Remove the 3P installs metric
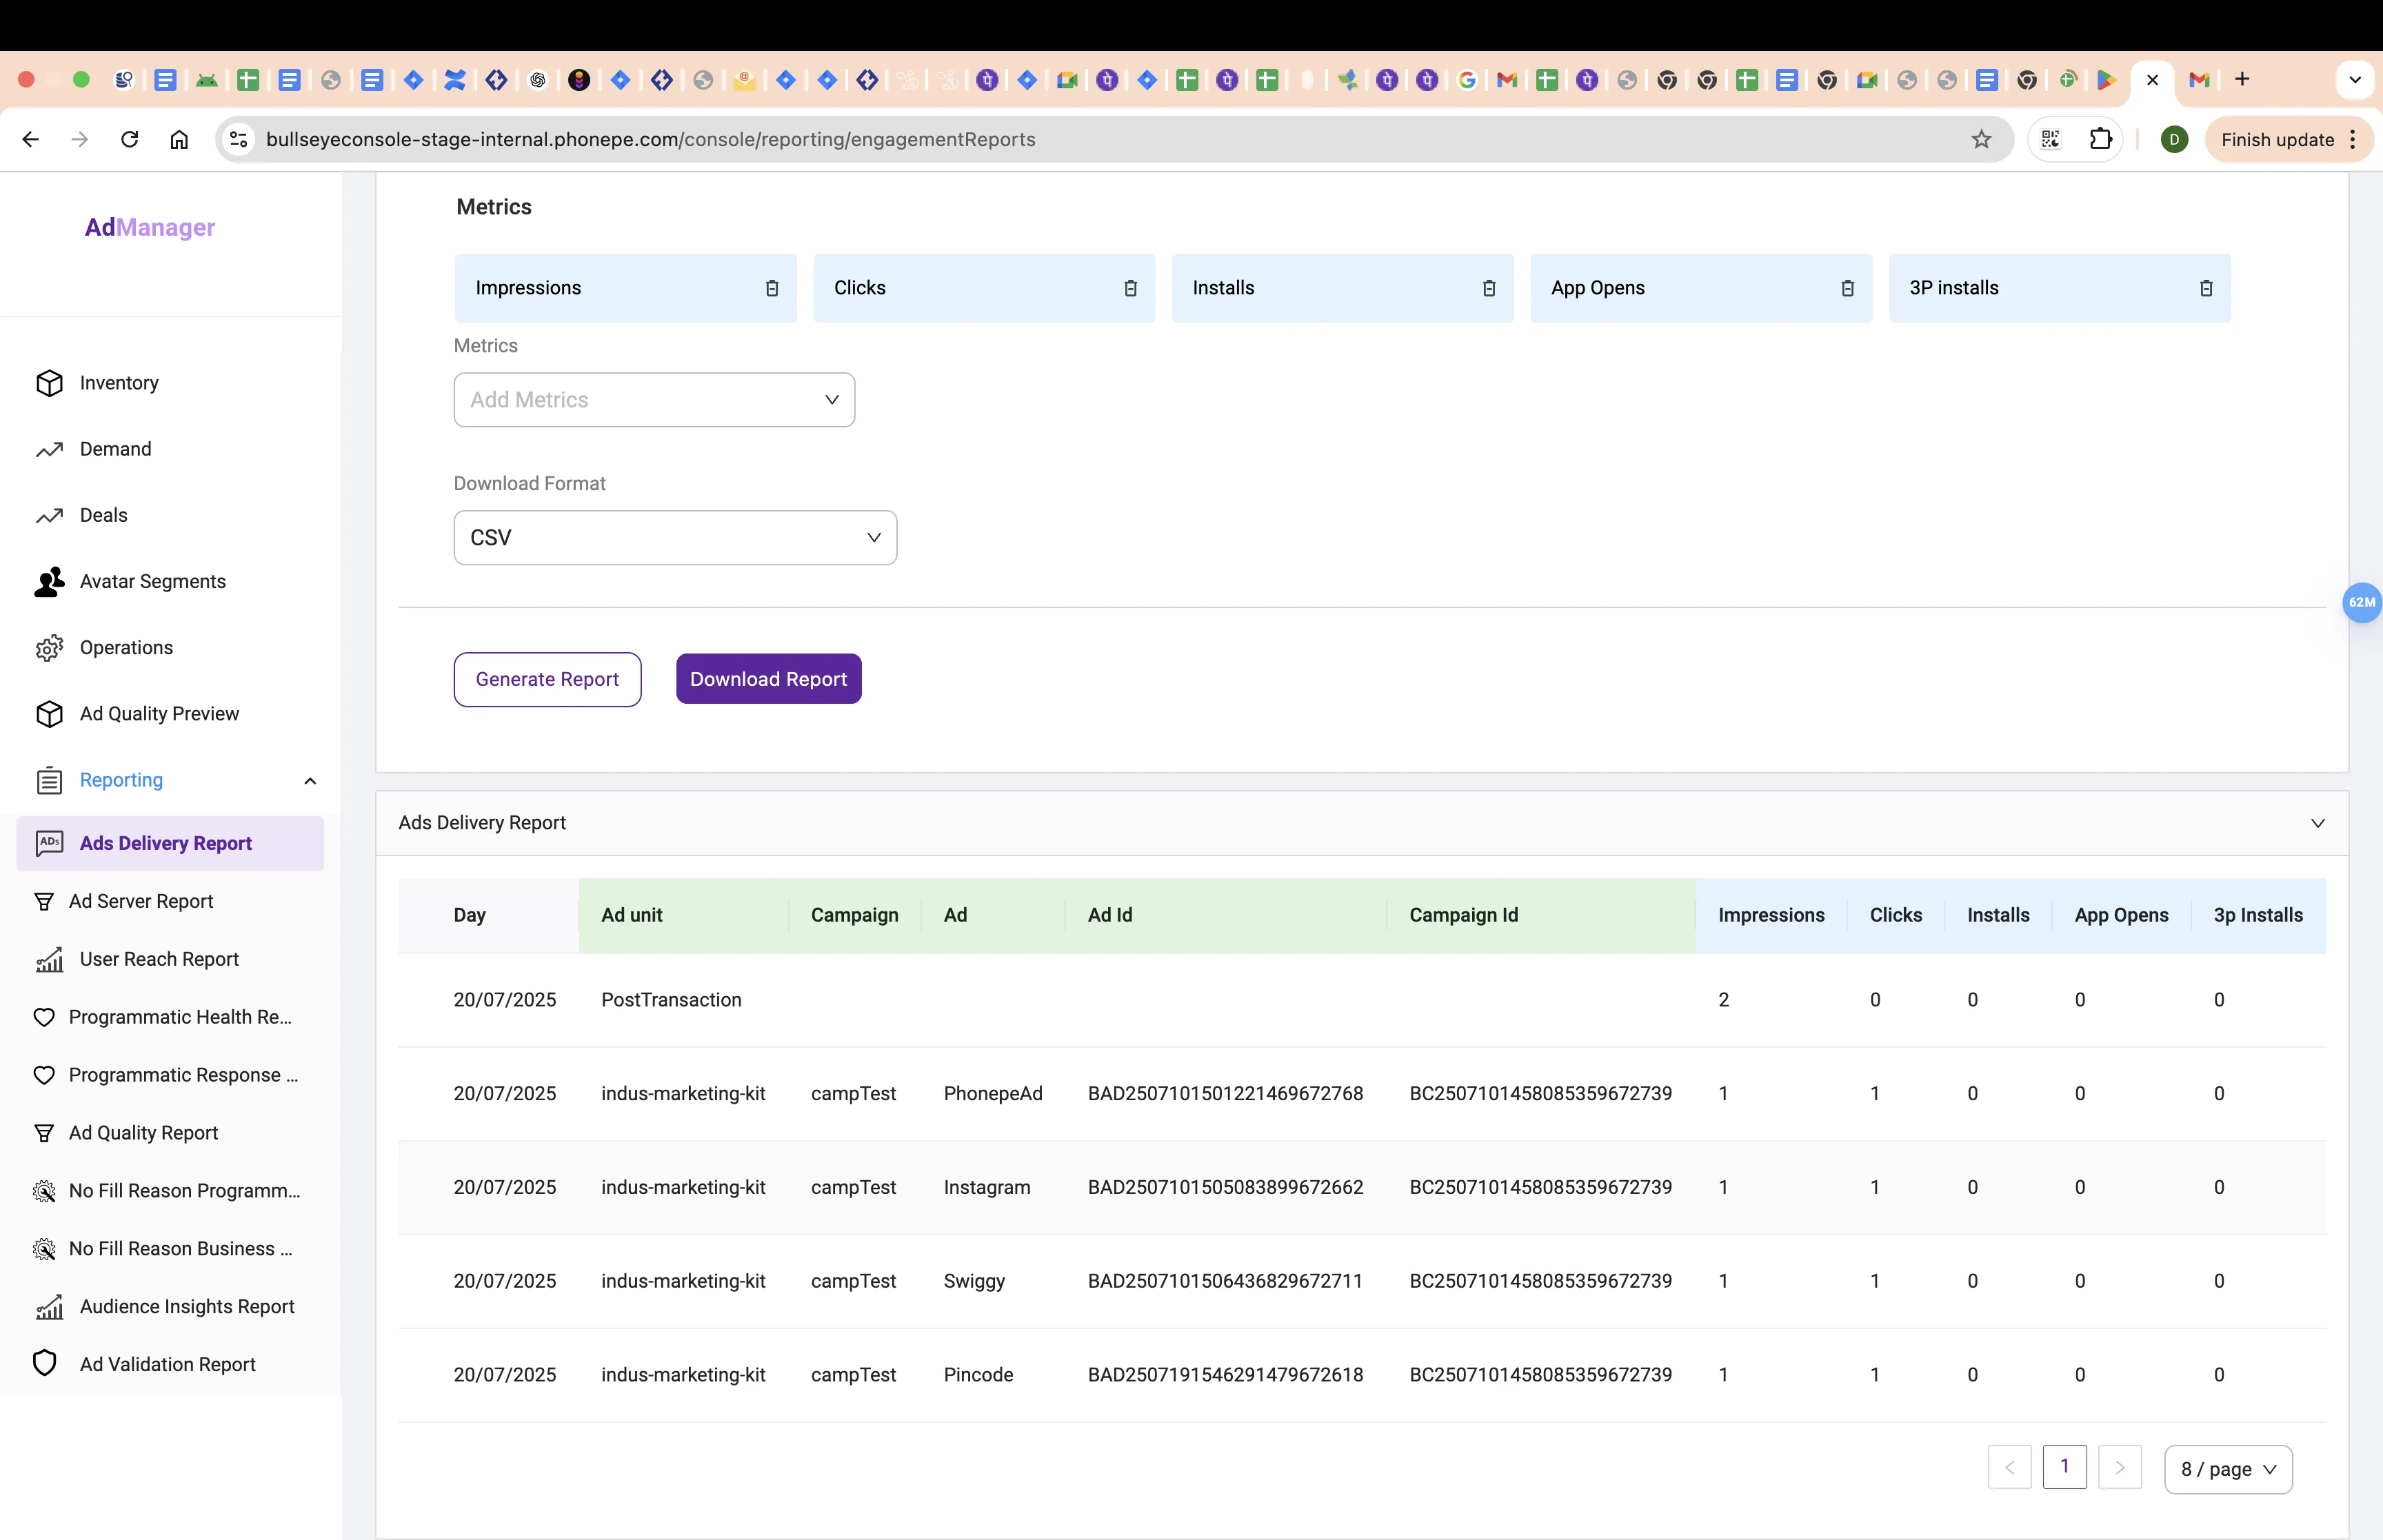 [x=2206, y=288]
